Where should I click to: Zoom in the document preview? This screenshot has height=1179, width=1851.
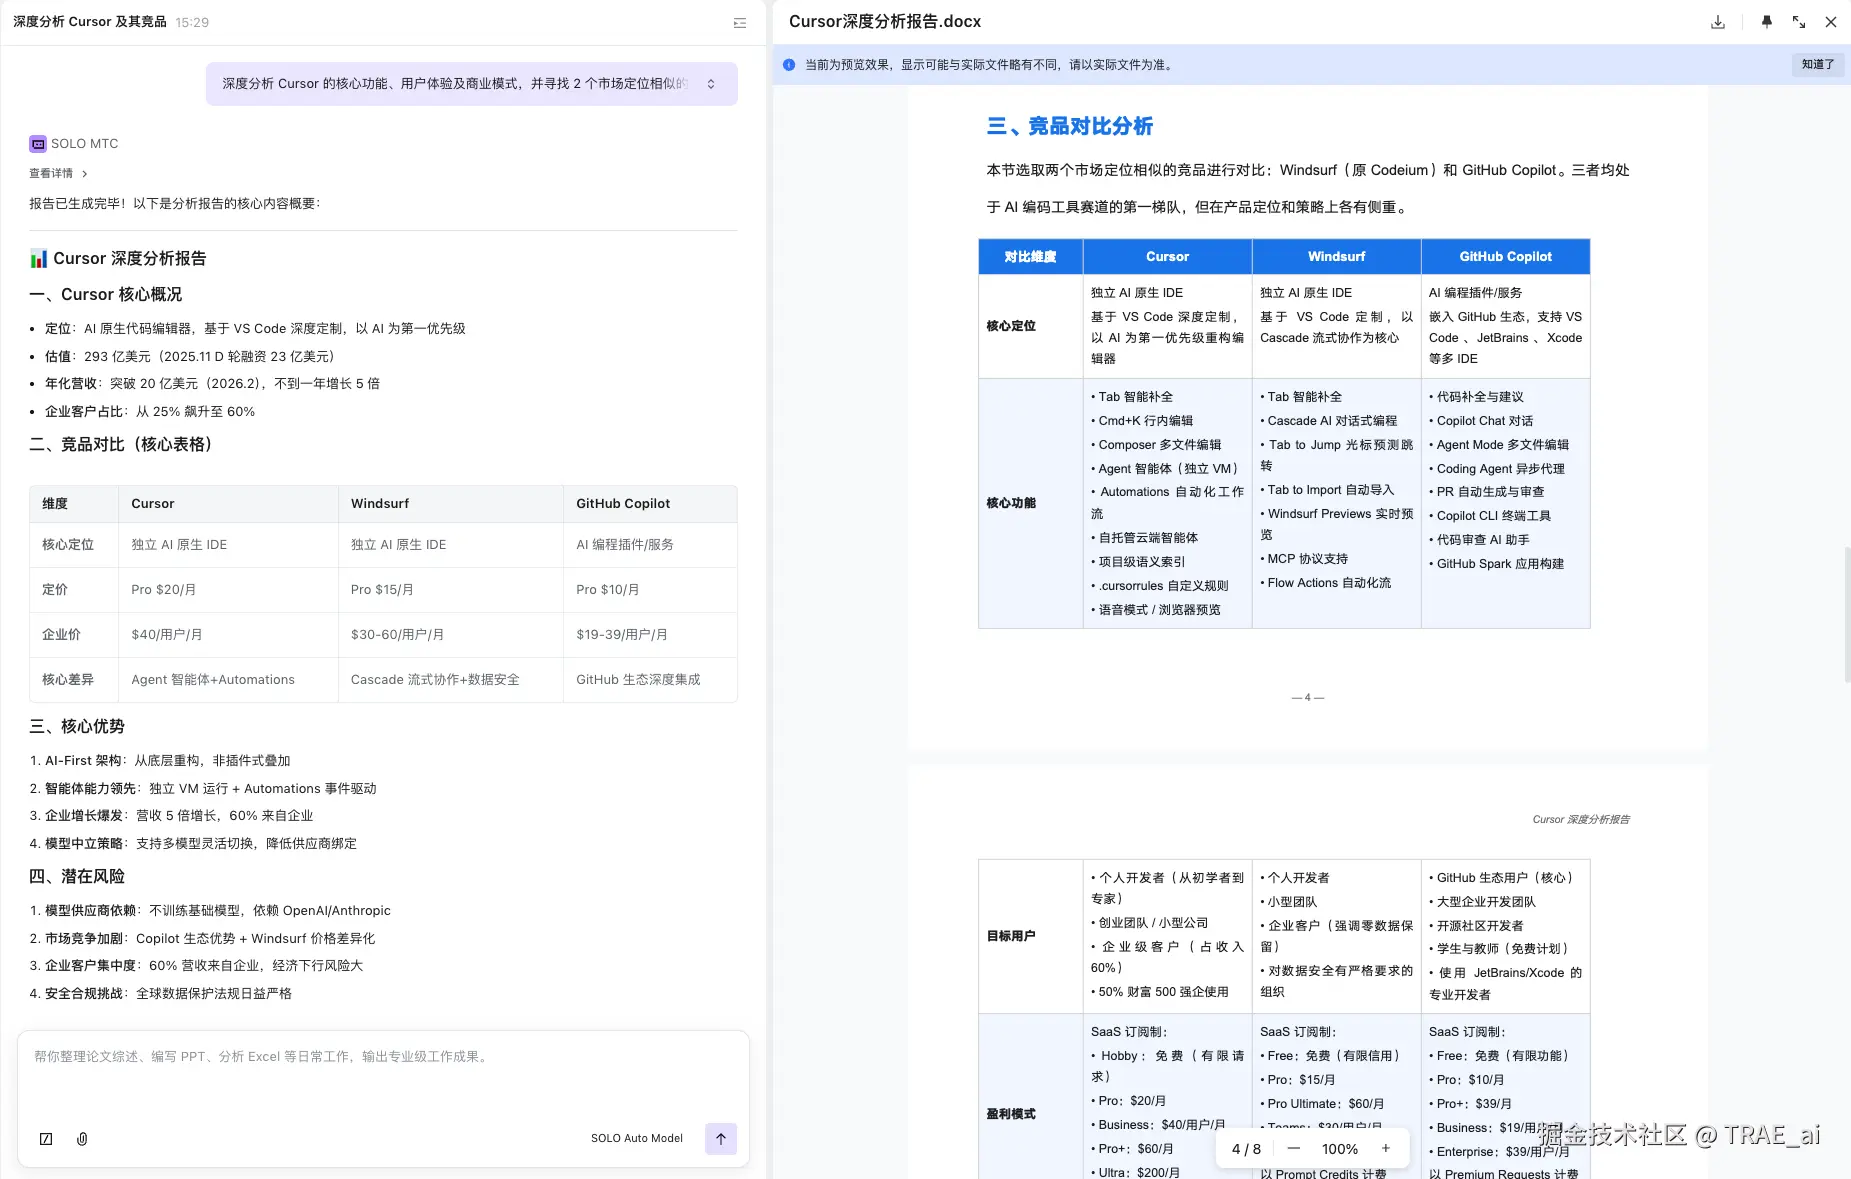[1386, 1149]
